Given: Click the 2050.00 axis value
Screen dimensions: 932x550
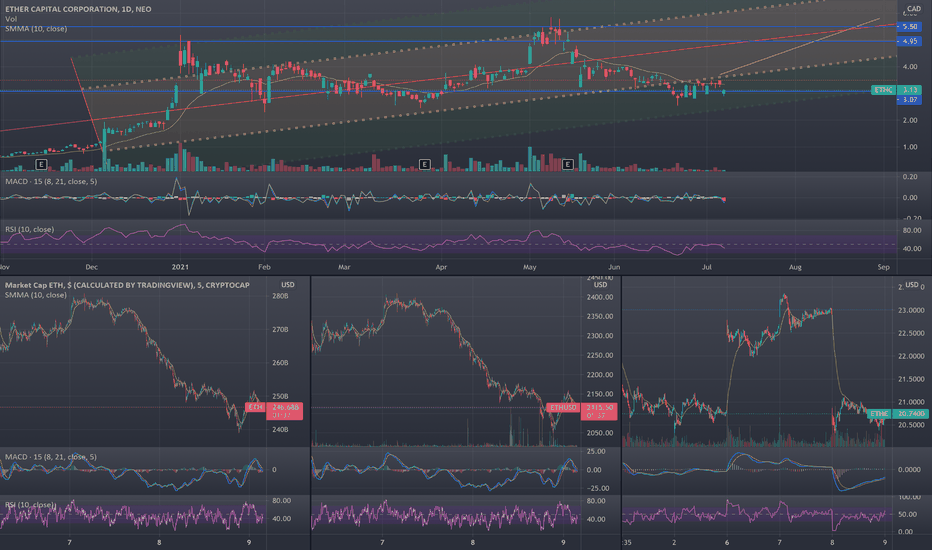Looking at the screenshot, I should [x=600, y=433].
